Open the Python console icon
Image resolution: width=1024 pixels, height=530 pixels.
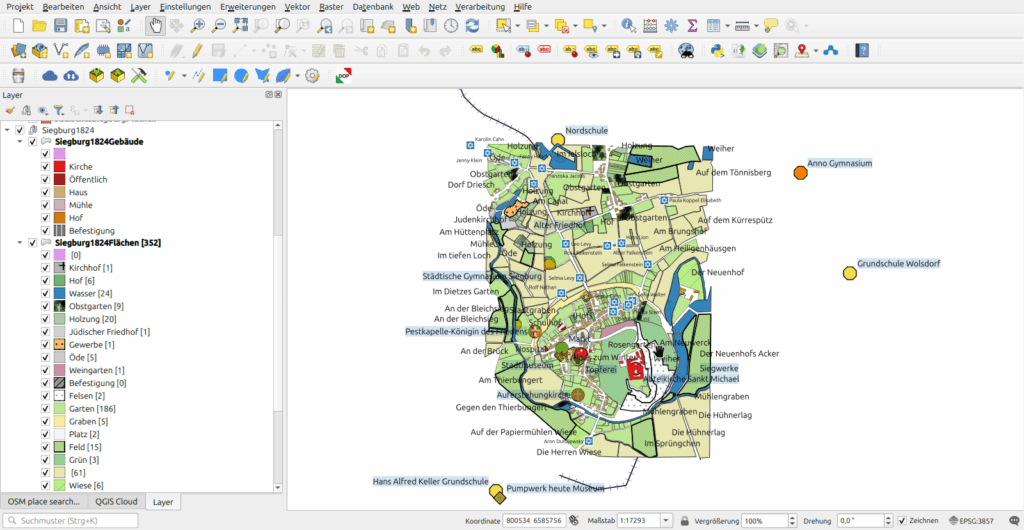coord(716,50)
